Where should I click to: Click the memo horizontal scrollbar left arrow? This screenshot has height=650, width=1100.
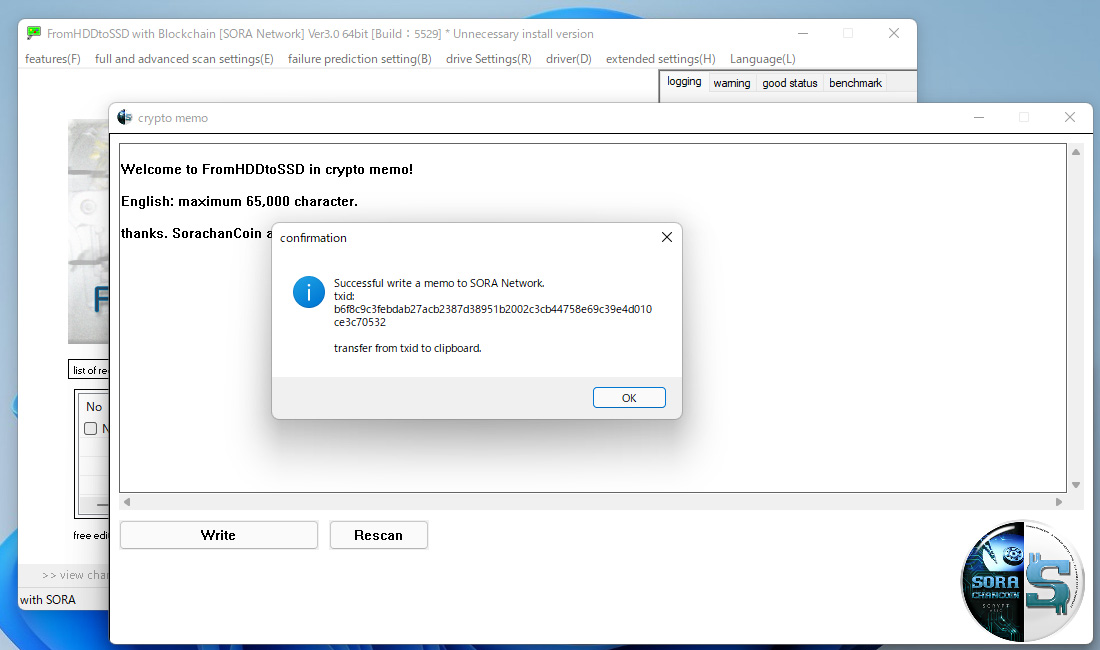[126, 501]
